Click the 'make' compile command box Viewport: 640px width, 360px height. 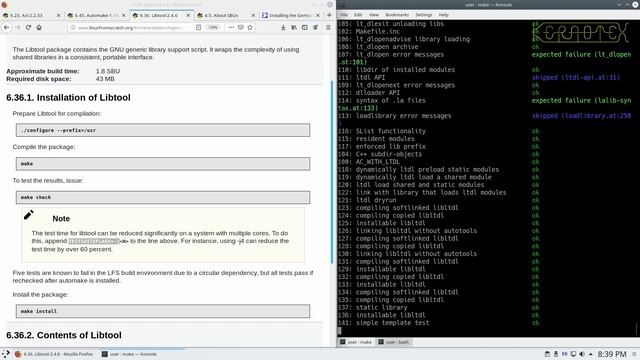163,164
